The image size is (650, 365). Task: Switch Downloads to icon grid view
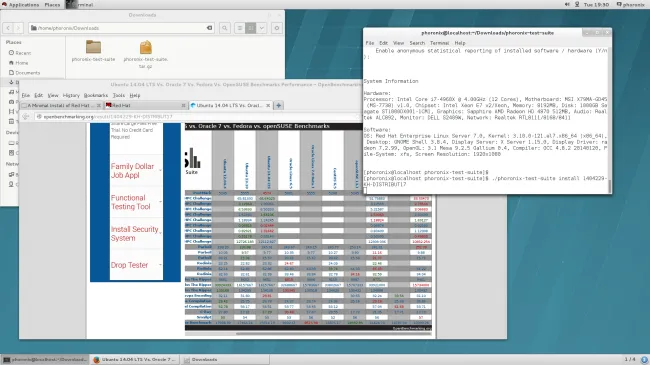coord(250,28)
